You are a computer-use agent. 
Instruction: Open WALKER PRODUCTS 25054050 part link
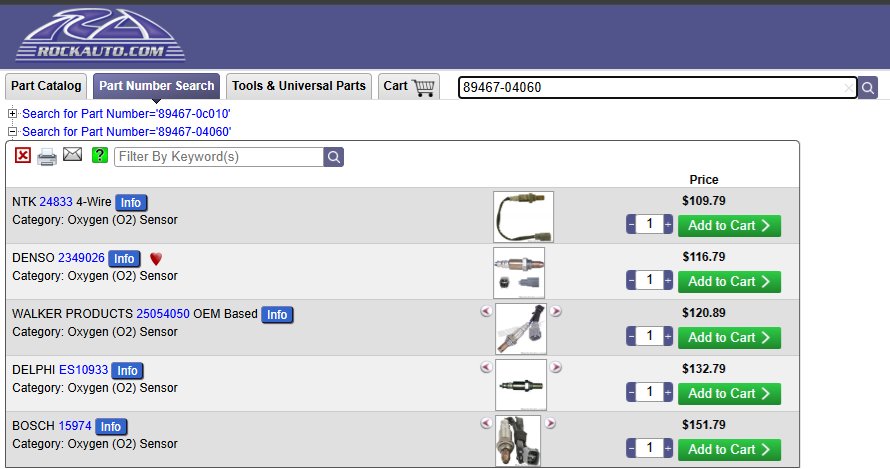(163, 314)
